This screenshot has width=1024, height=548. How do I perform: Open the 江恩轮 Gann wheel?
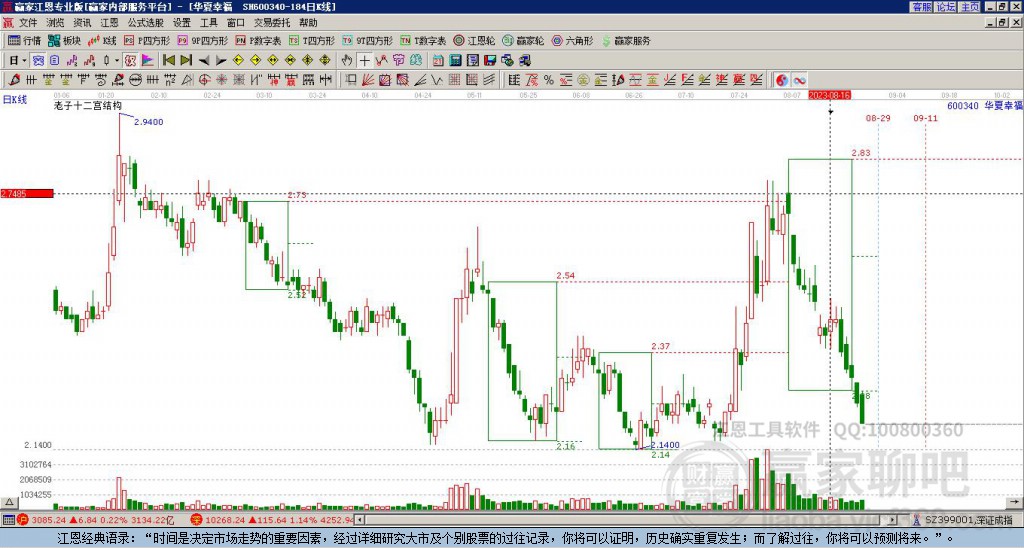(474, 40)
